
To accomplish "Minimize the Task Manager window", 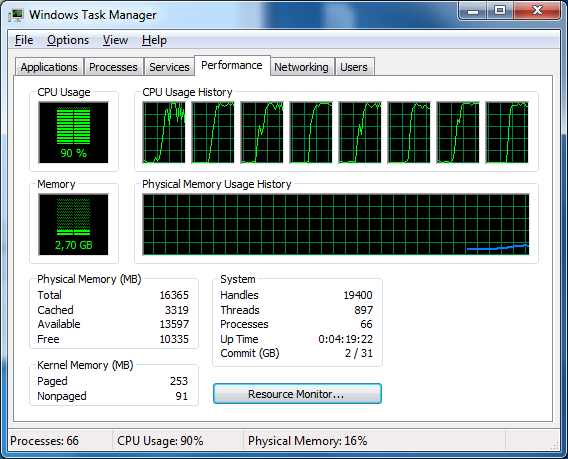I will click(x=473, y=11).
